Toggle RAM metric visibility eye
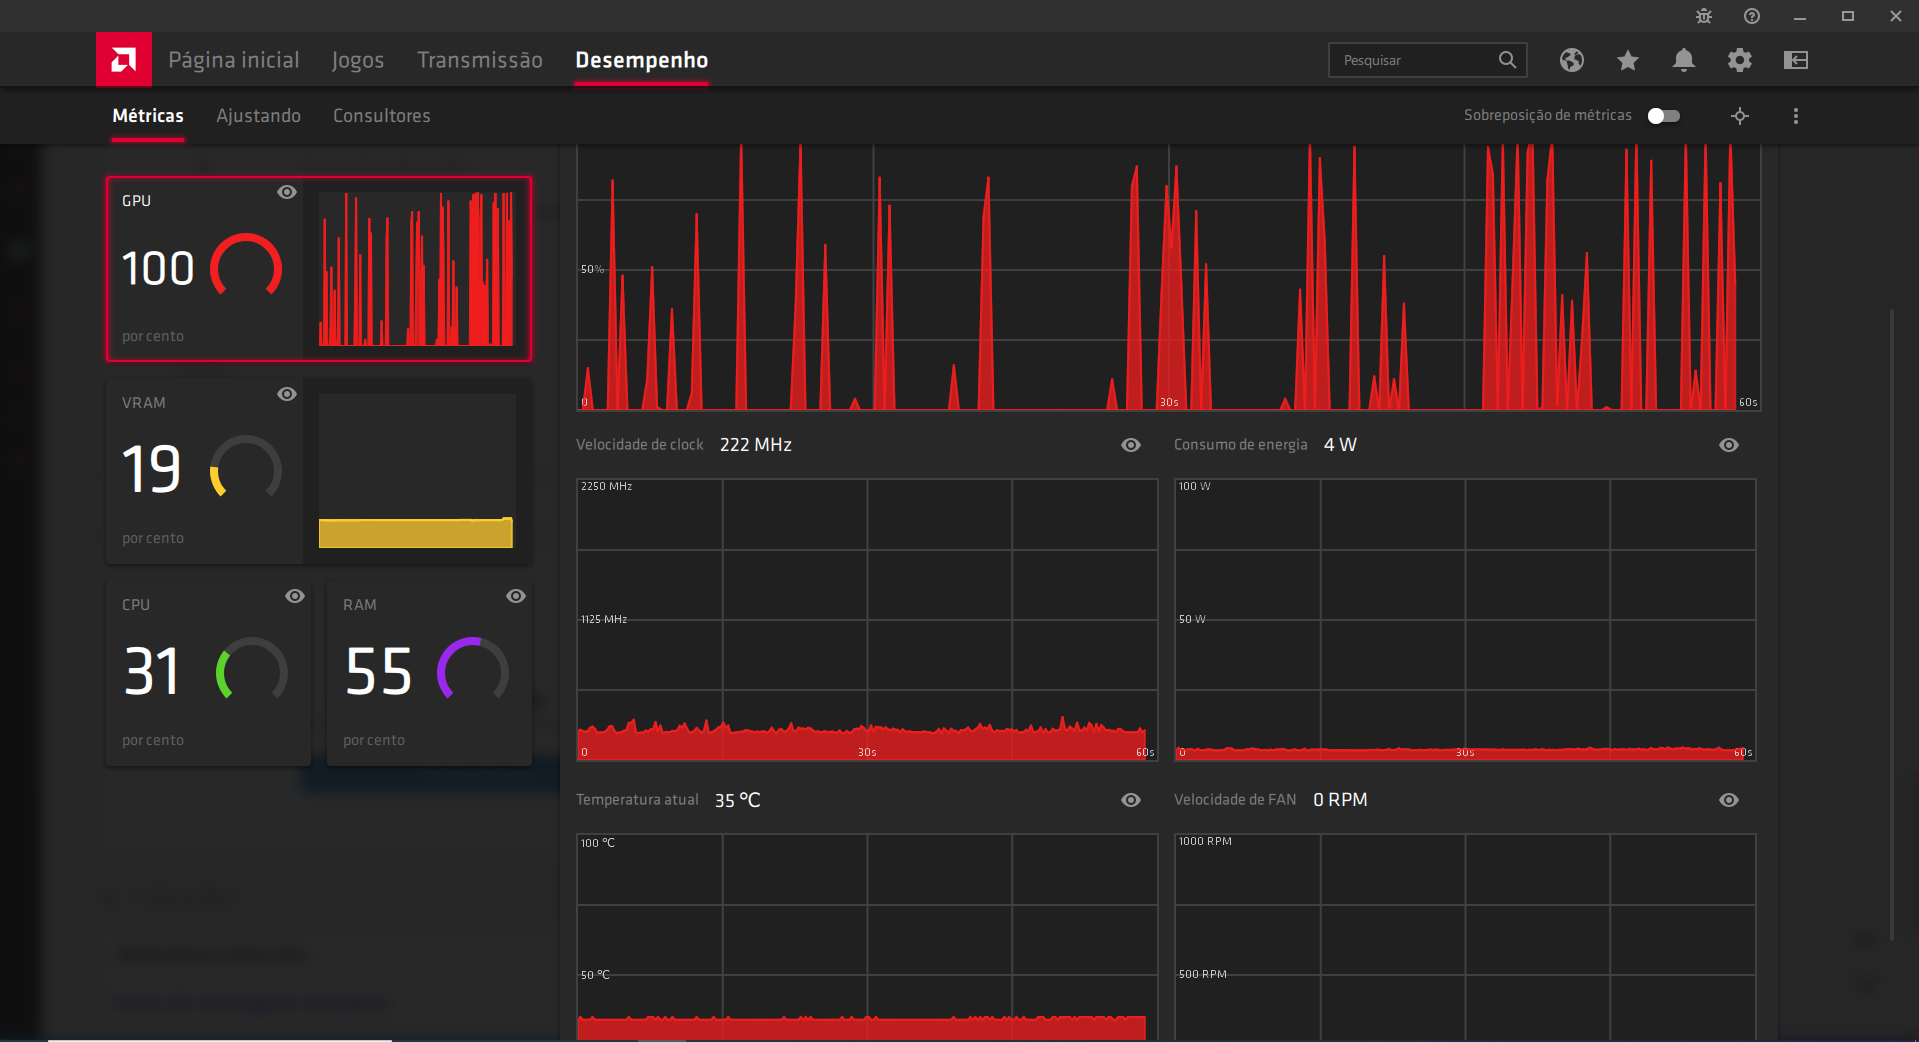This screenshot has height=1042, width=1919. pyautogui.click(x=516, y=596)
